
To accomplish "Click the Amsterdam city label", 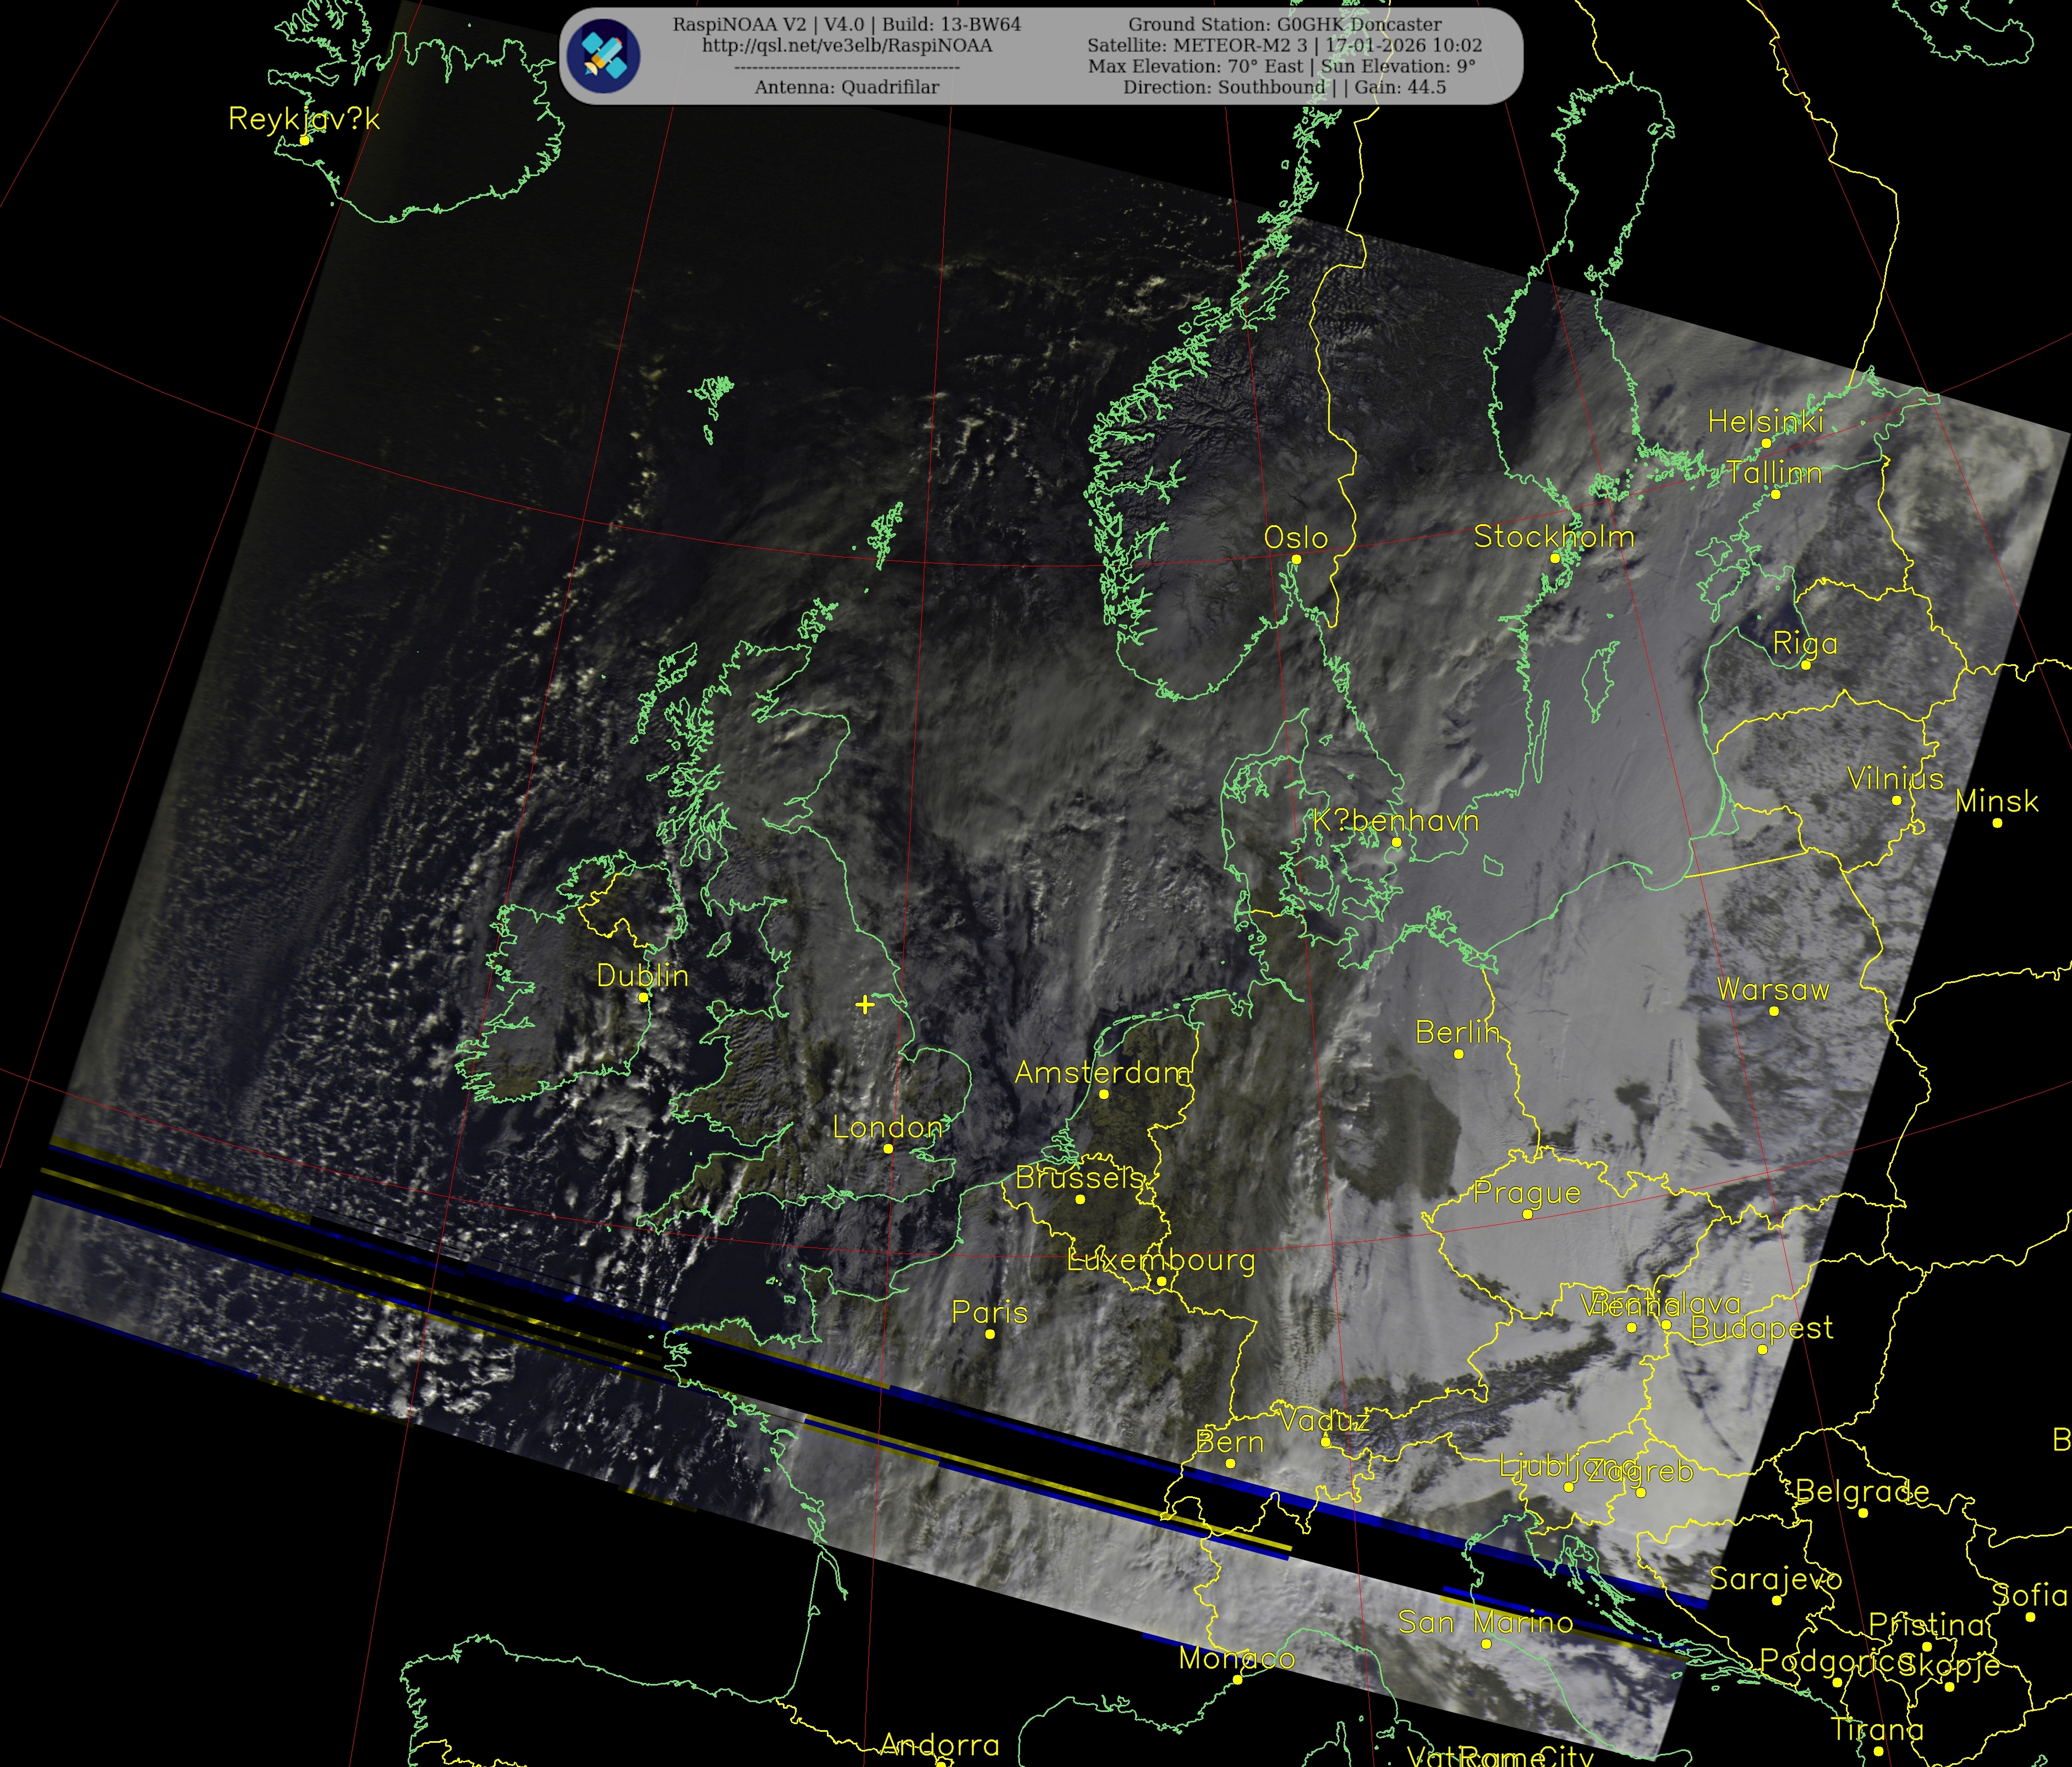I will (x=1103, y=1072).
